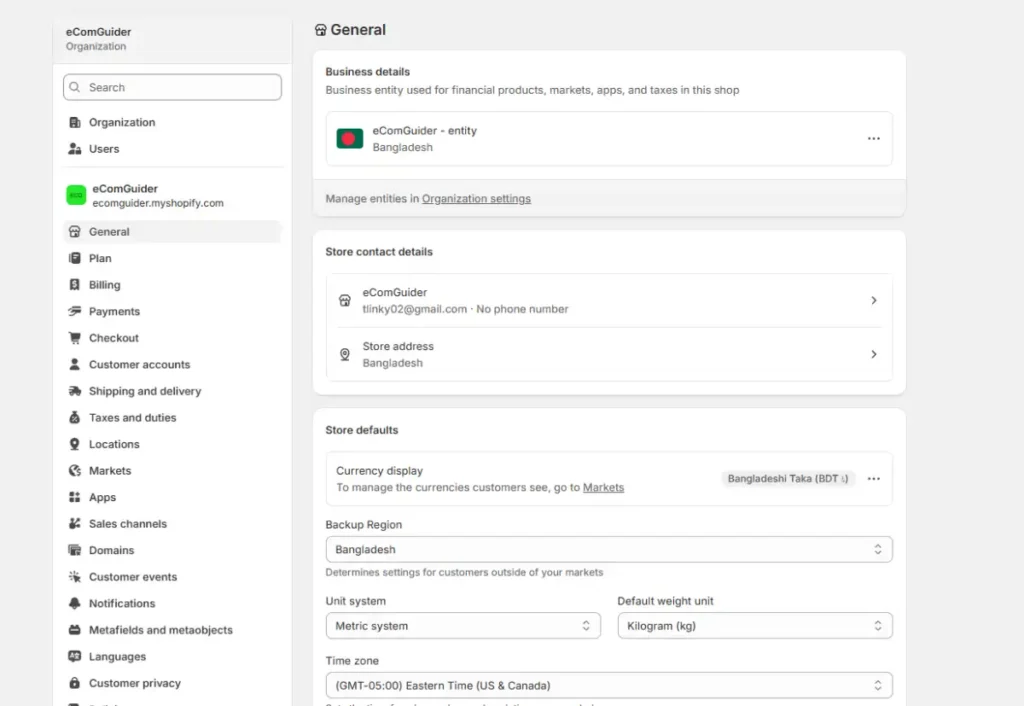This screenshot has width=1024, height=706.
Task: Click the green eComGuider store avatar
Action: [x=76, y=195]
